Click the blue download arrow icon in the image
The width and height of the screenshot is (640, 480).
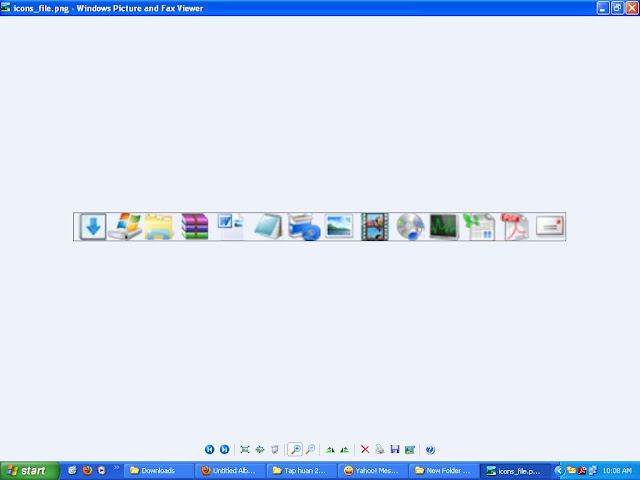(x=93, y=227)
